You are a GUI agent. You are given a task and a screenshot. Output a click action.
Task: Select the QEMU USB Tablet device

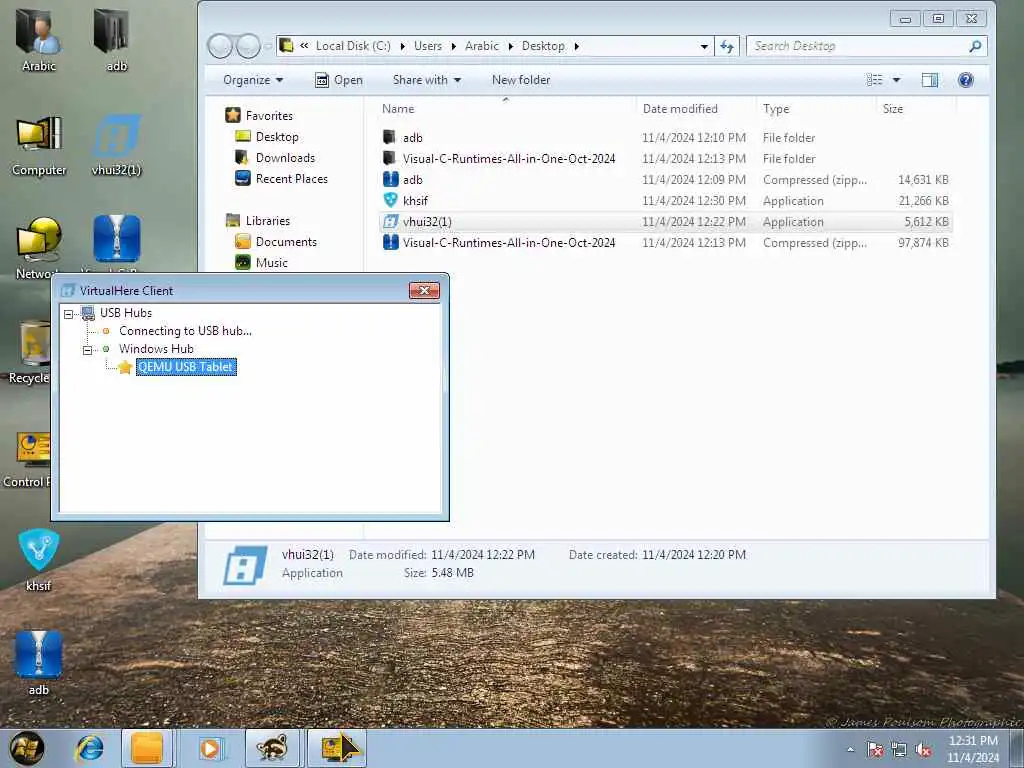(x=186, y=367)
